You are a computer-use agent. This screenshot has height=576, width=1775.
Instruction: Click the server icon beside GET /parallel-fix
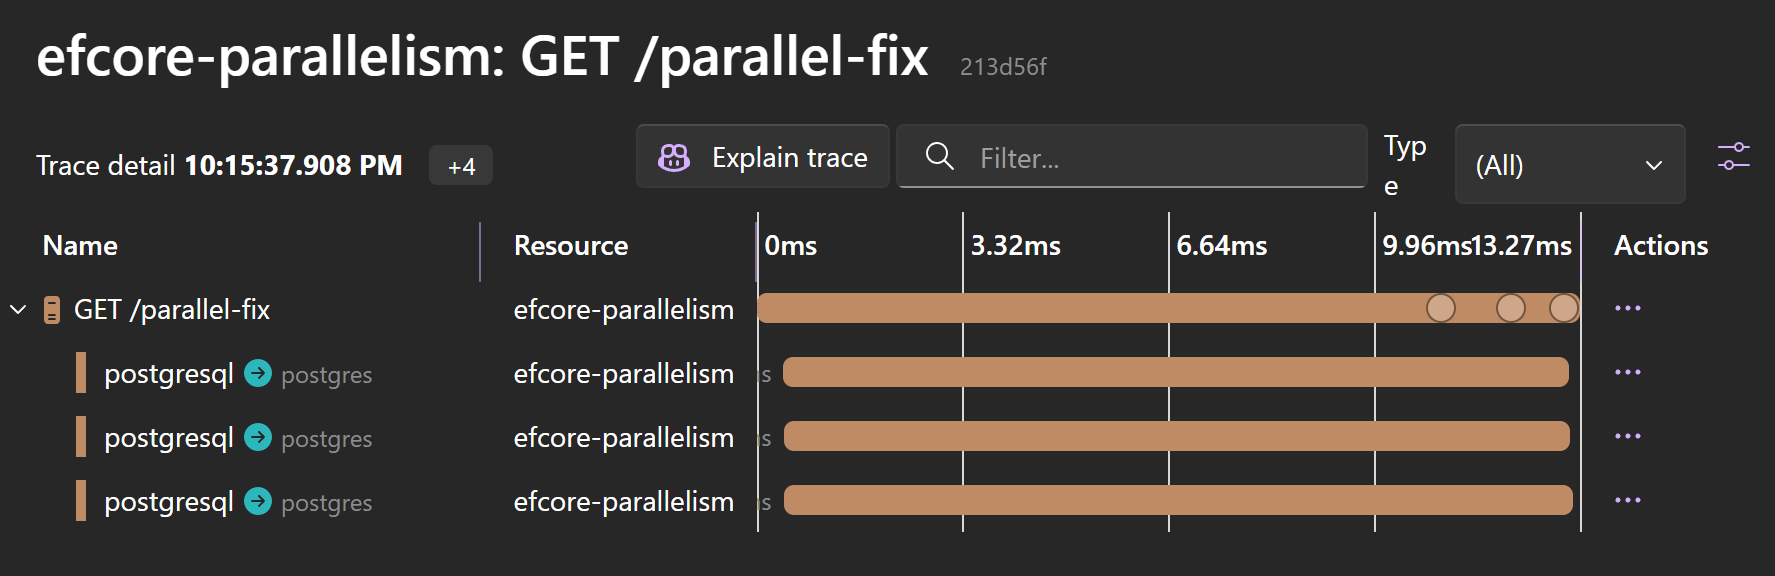[x=50, y=309]
